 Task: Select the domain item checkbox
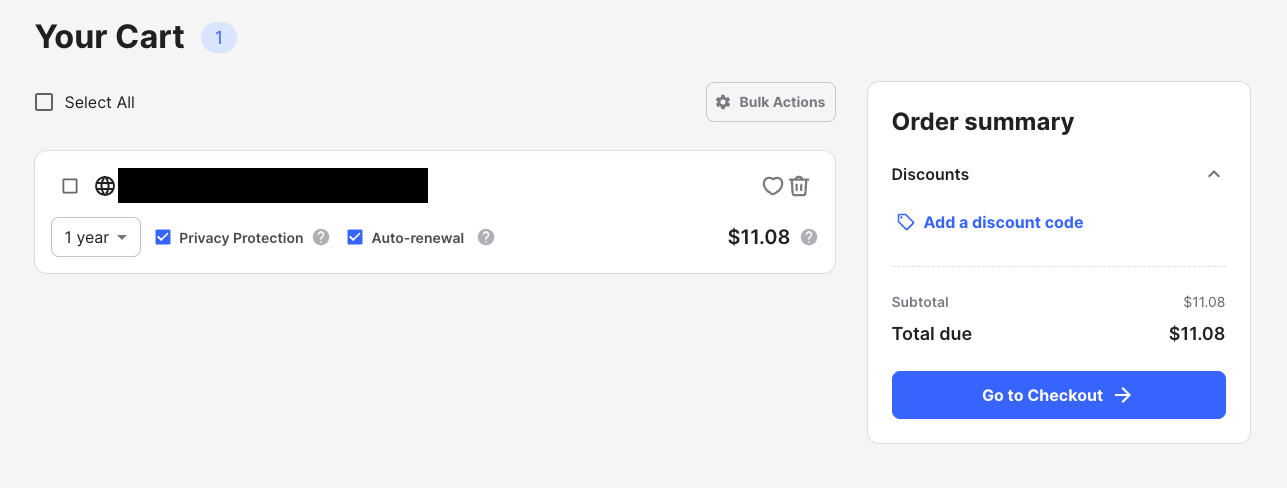coord(70,186)
